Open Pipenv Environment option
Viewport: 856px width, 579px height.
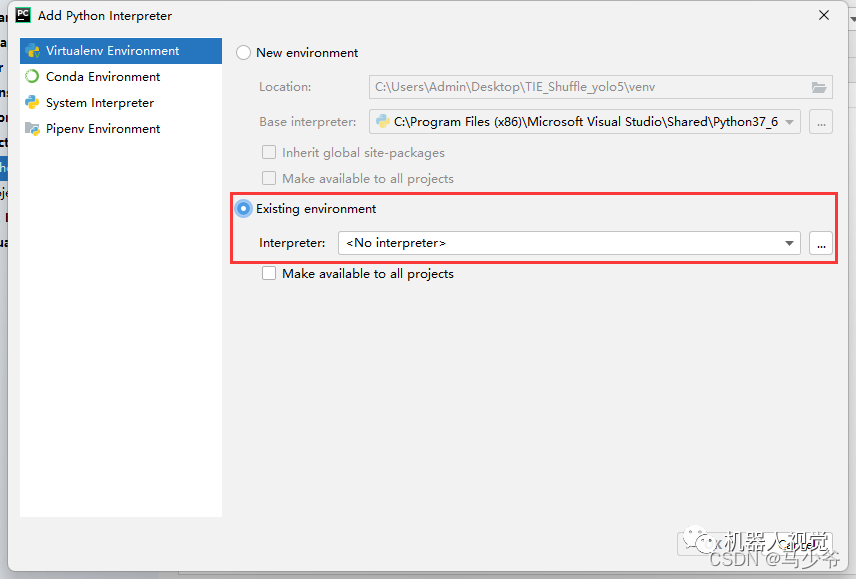point(121,129)
